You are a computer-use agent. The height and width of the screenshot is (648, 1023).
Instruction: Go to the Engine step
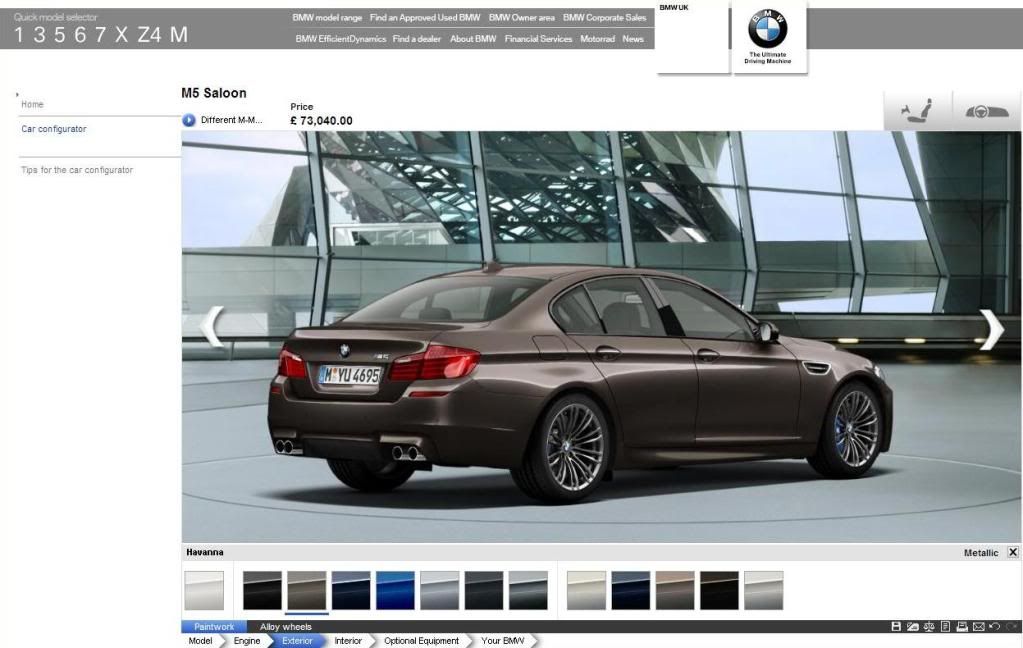click(247, 641)
